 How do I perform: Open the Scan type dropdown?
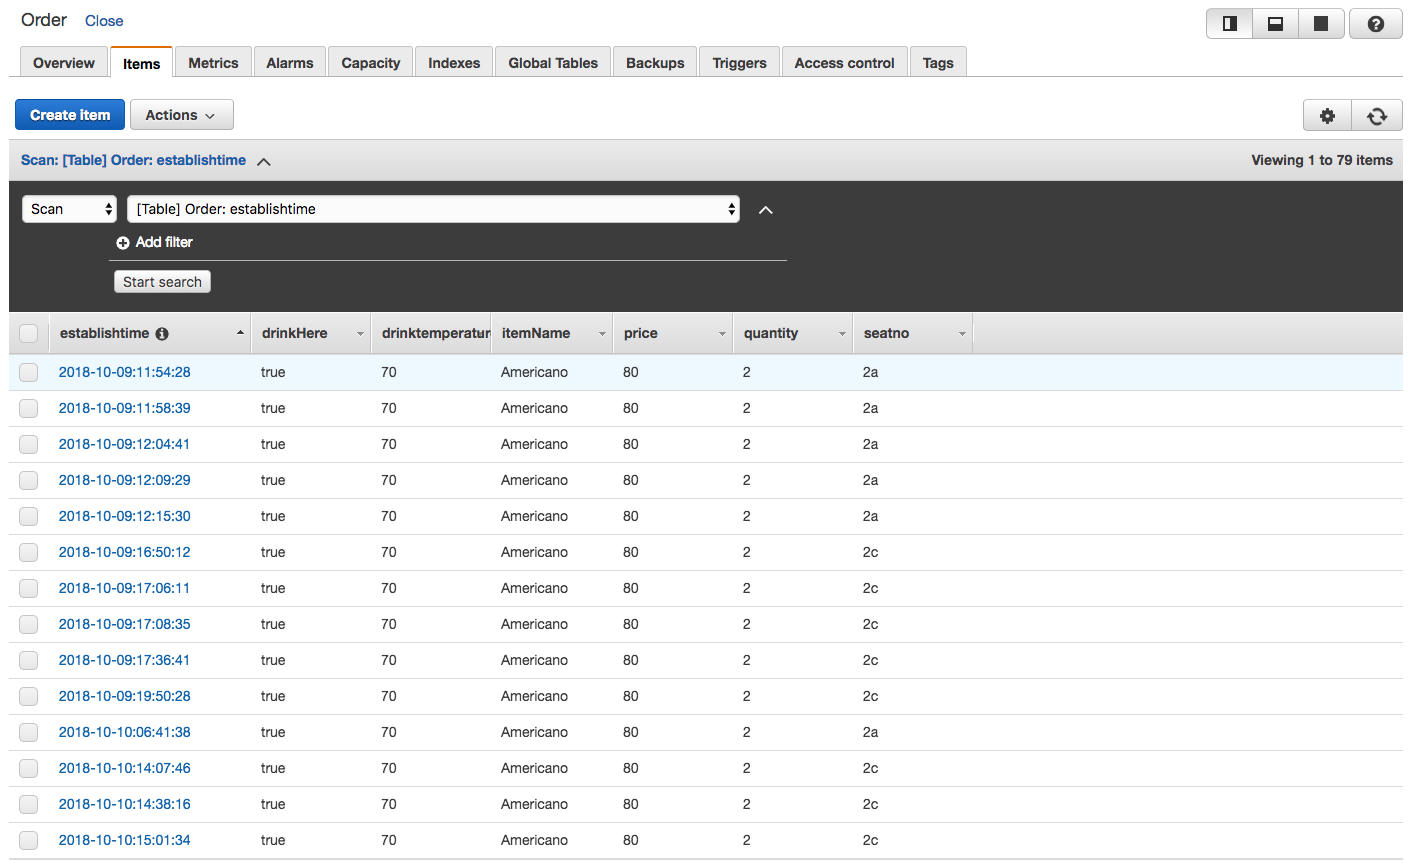(70, 209)
